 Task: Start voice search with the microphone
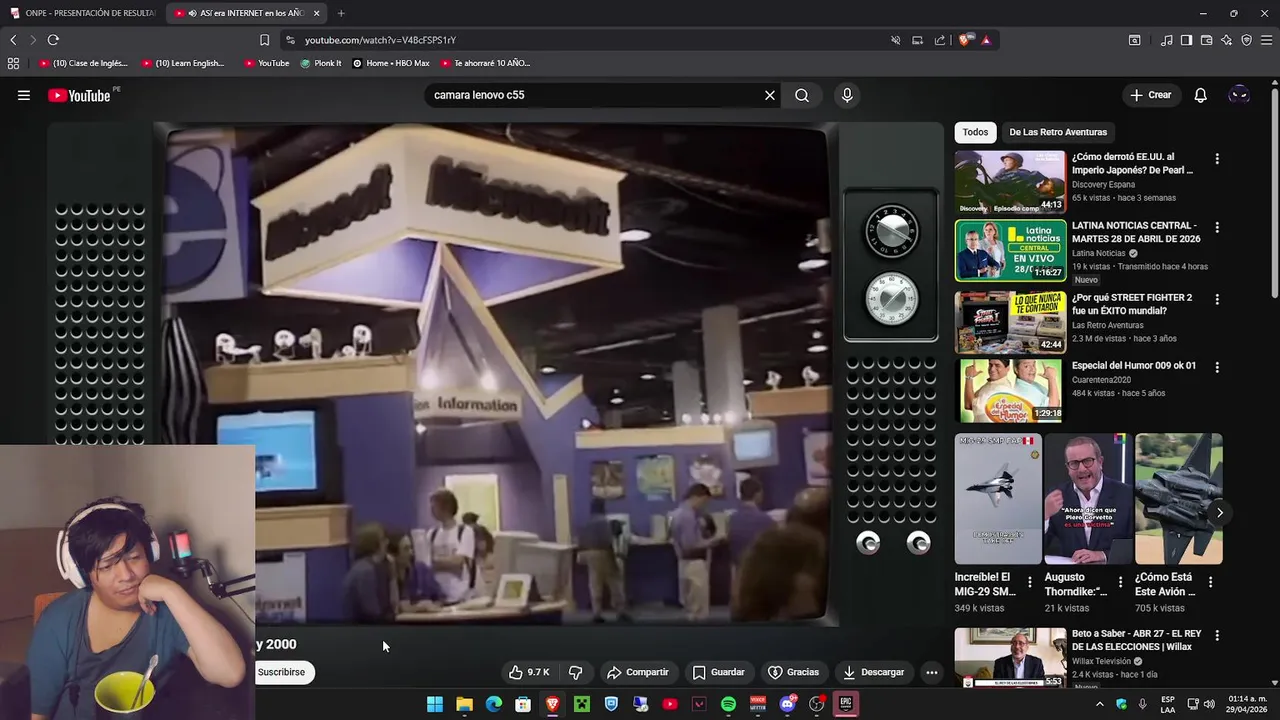(x=847, y=95)
